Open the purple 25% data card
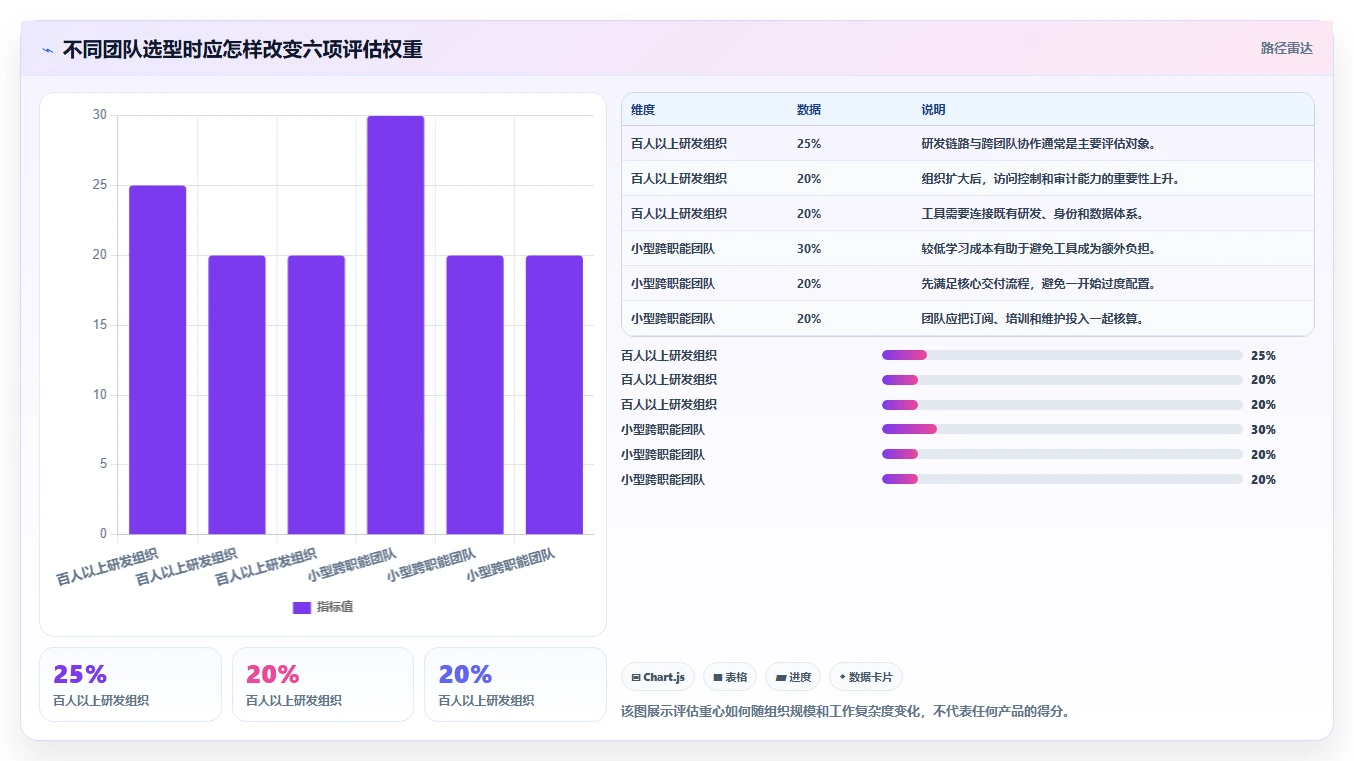Image resolution: width=1354 pixels, height=761 pixels. click(x=130, y=684)
